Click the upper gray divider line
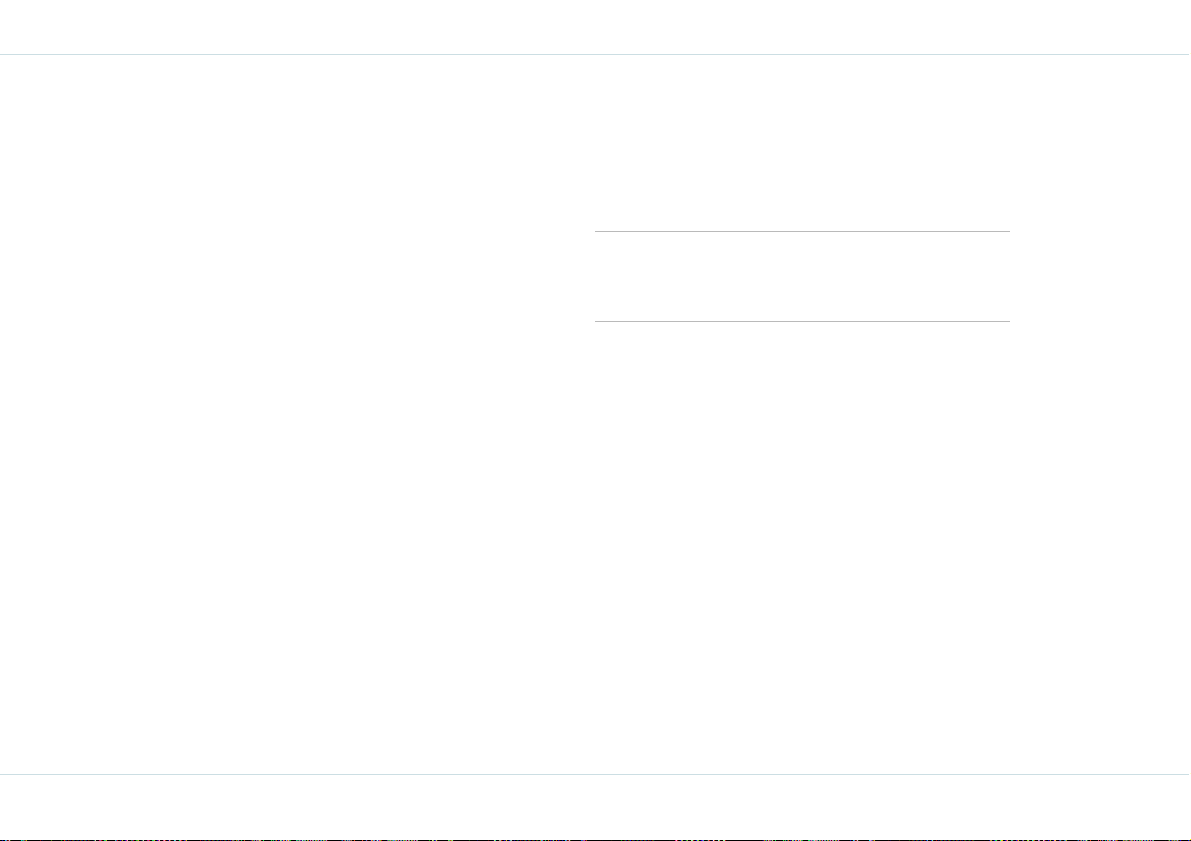Viewport: 1191px width, 841px height. [x=802, y=231]
